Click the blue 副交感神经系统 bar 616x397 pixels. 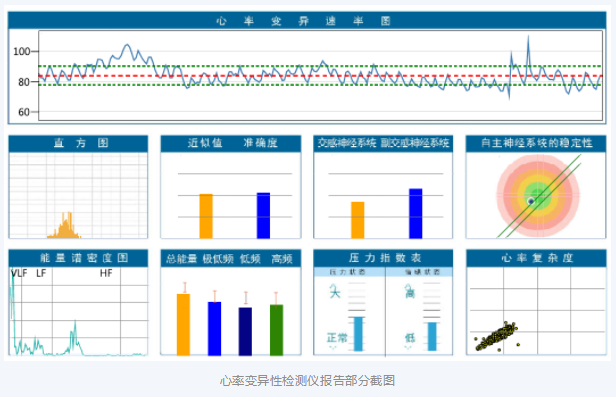[416, 213]
